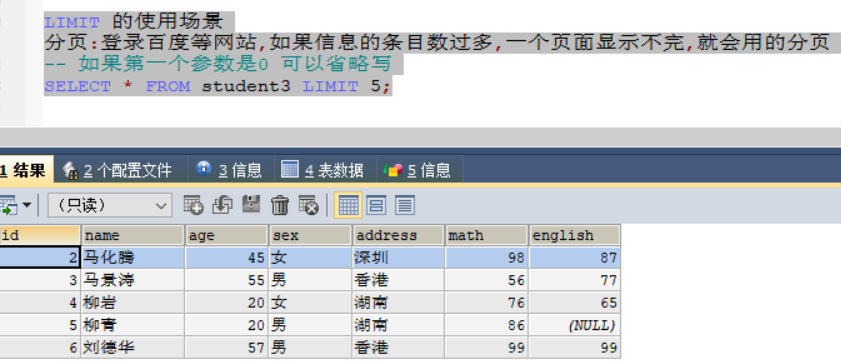Click math cell 56
The width and height of the screenshot is (841, 362).
tap(486, 280)
